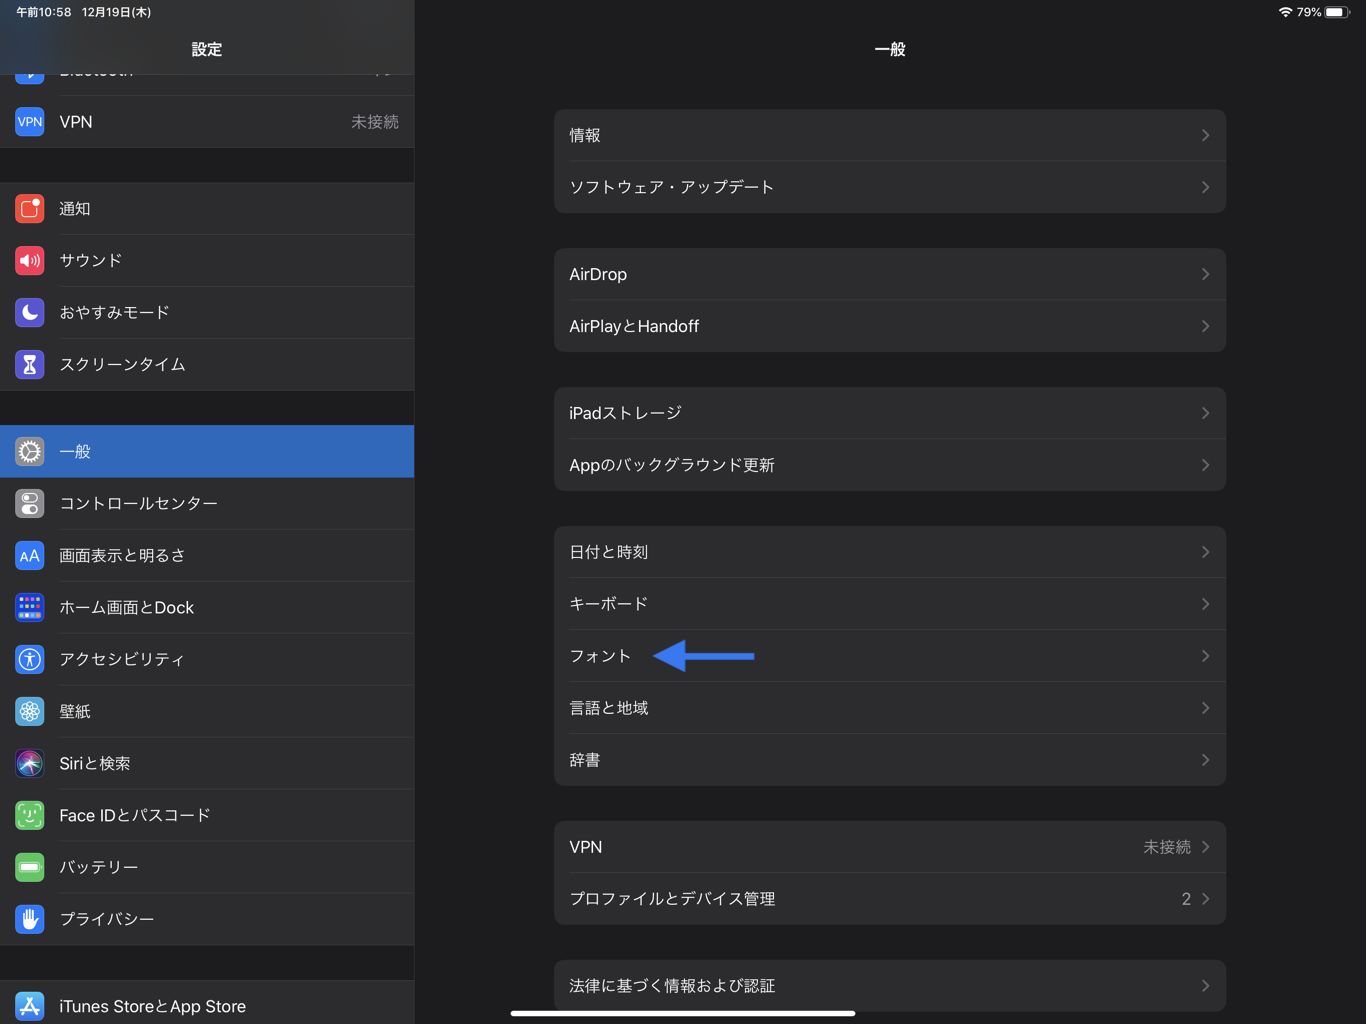
Task: Tap the Siriと検索 icon
Action: pos(30,763)
